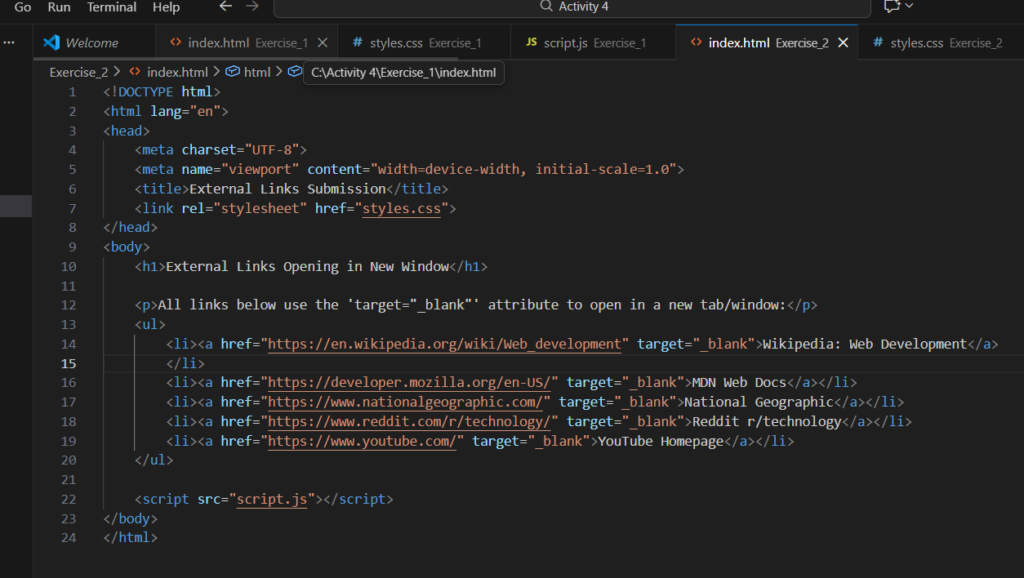Click the script.js src link
The height and width of the screenshot is (578, 1024).
coord(273,498)
